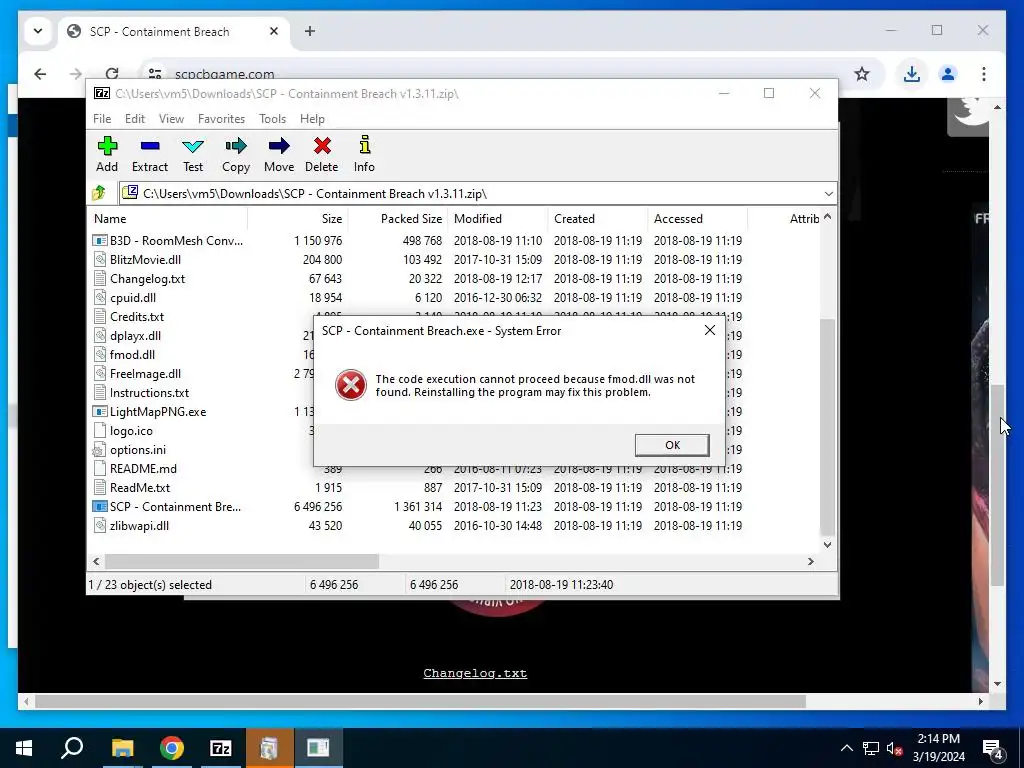
Task: Open the notification center icon
Action: pyautogui.click(x=993, y=749)
